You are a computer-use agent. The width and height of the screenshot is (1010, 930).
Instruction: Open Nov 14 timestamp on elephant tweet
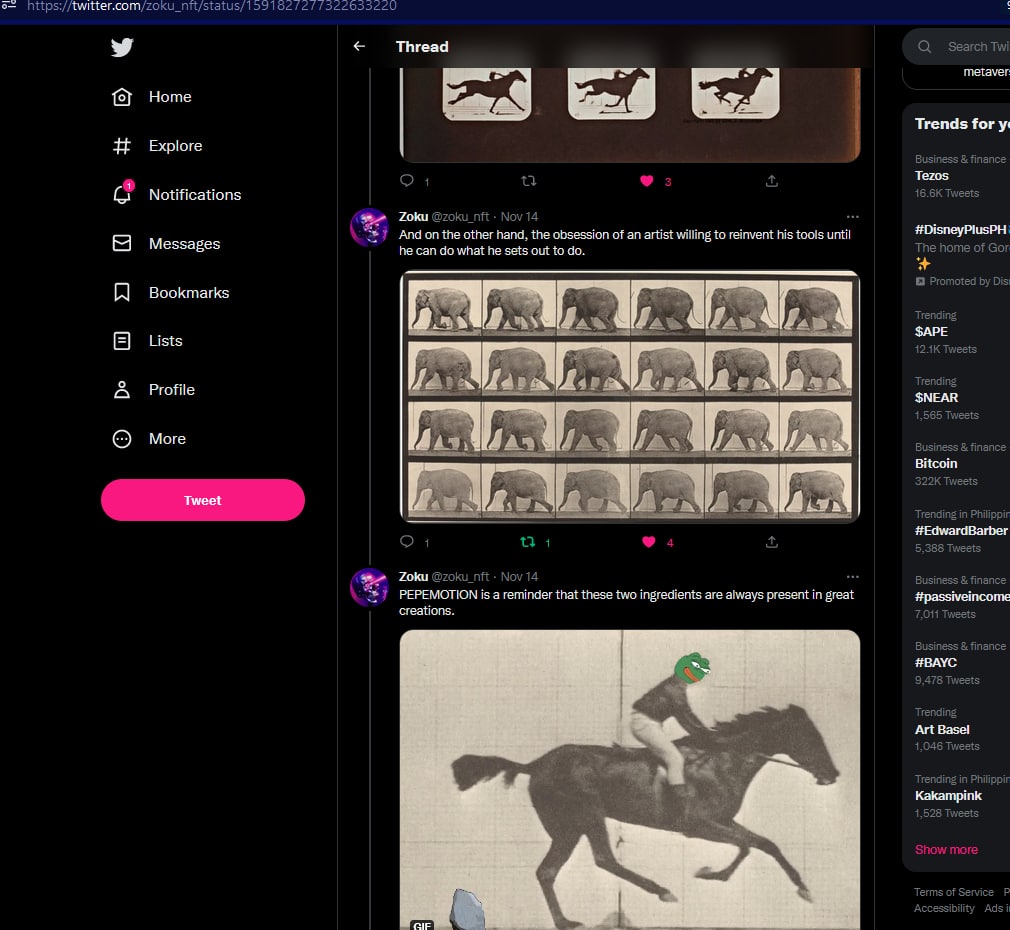point(519,216)
